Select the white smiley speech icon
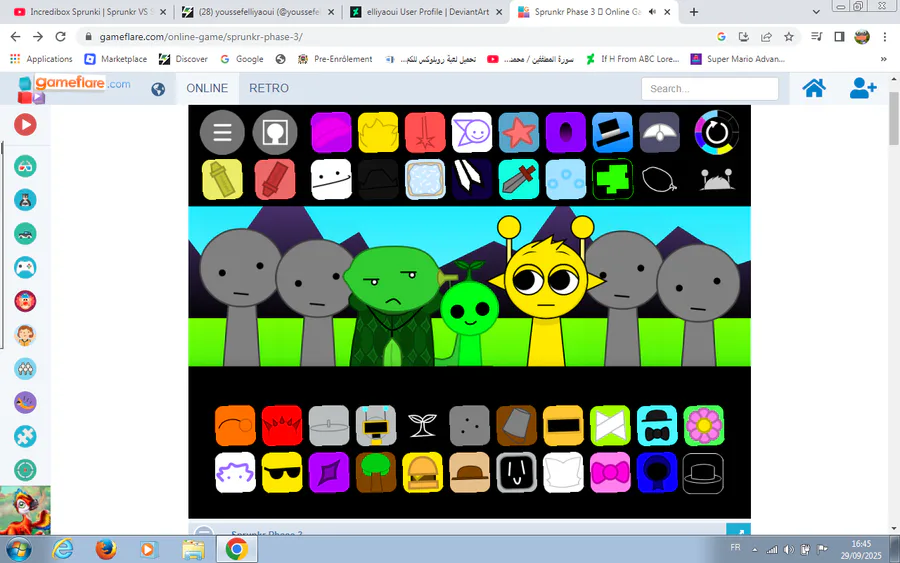Screen dimensions: 900x563 (x=472, y=133)
